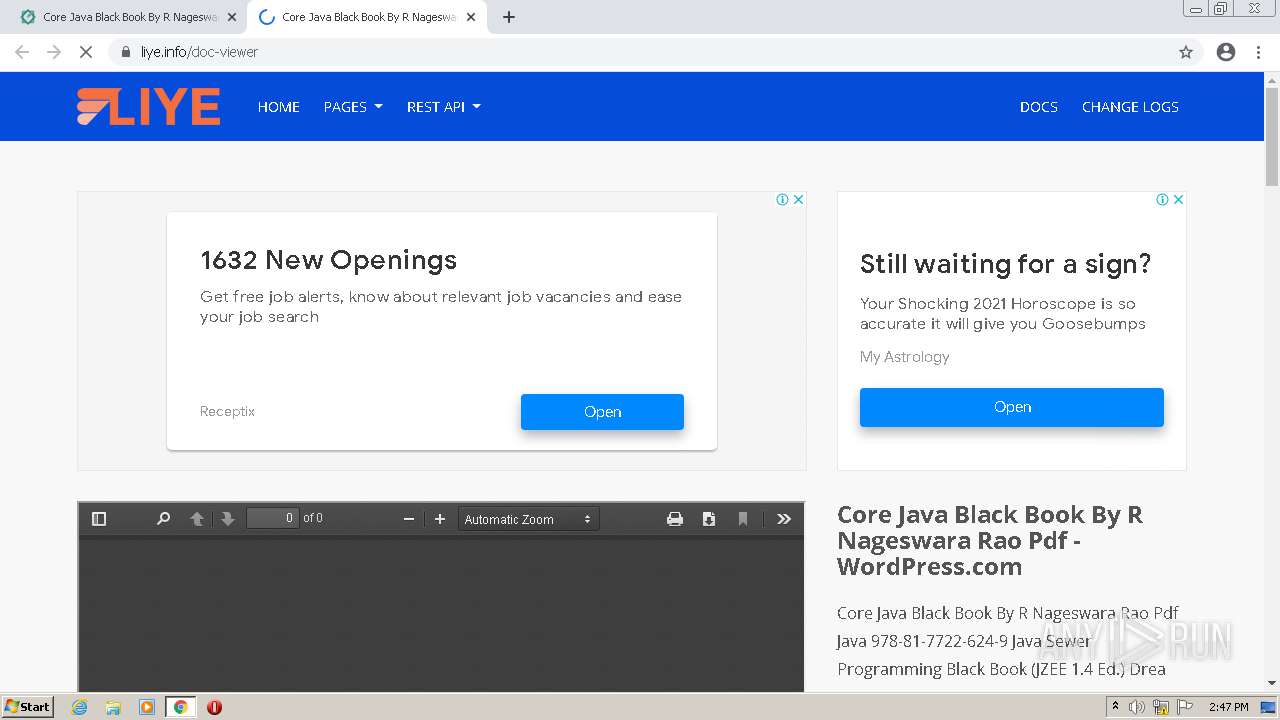
Task: Click the PDF viewer bookmark icon
Action: tap(743, 518)
